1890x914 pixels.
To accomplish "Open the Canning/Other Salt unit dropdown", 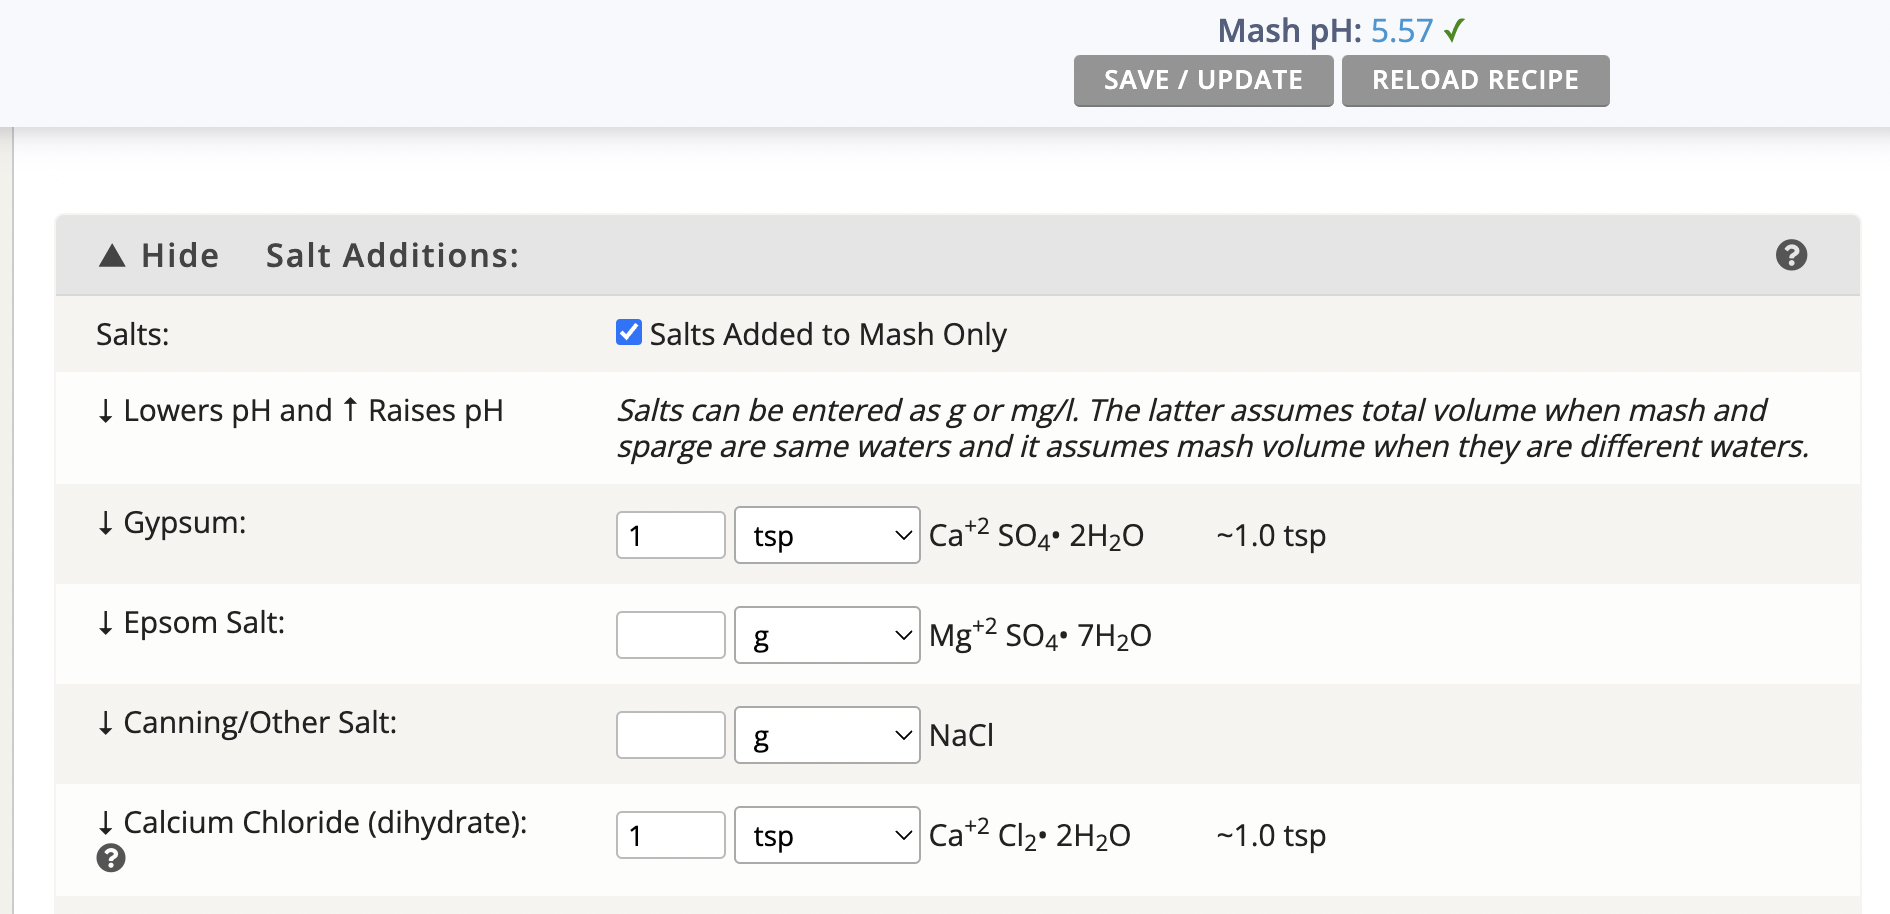I will coord(827,735).
